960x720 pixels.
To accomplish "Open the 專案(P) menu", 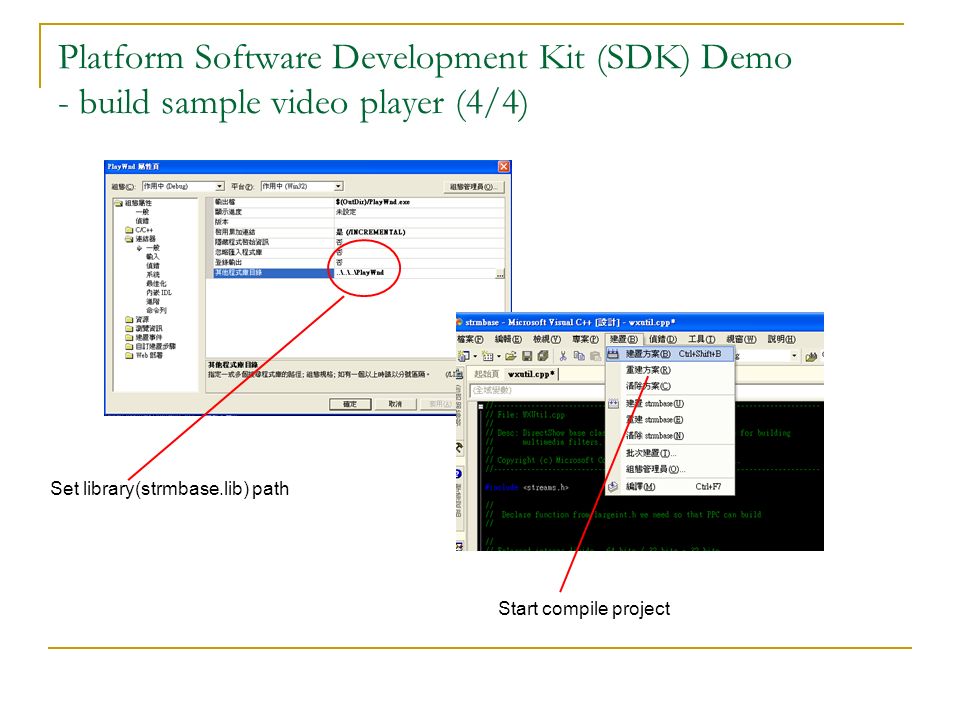I will pyautogui.click(x=585, y=339).
